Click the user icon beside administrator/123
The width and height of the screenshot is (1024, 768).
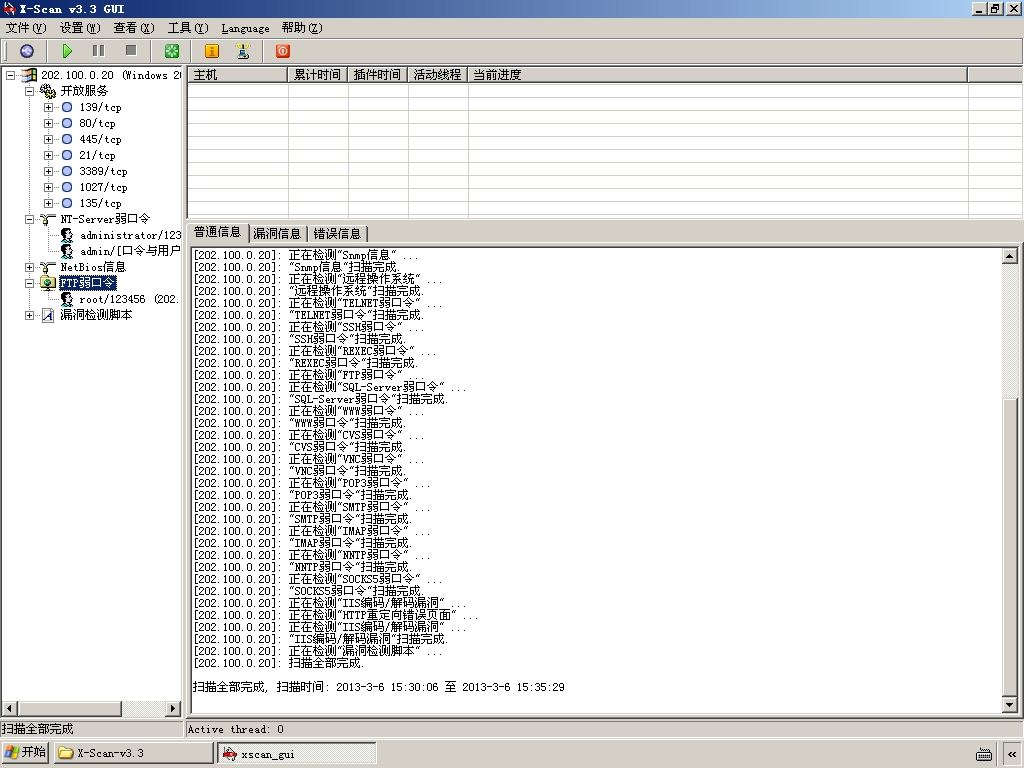[x=67, y=235]
